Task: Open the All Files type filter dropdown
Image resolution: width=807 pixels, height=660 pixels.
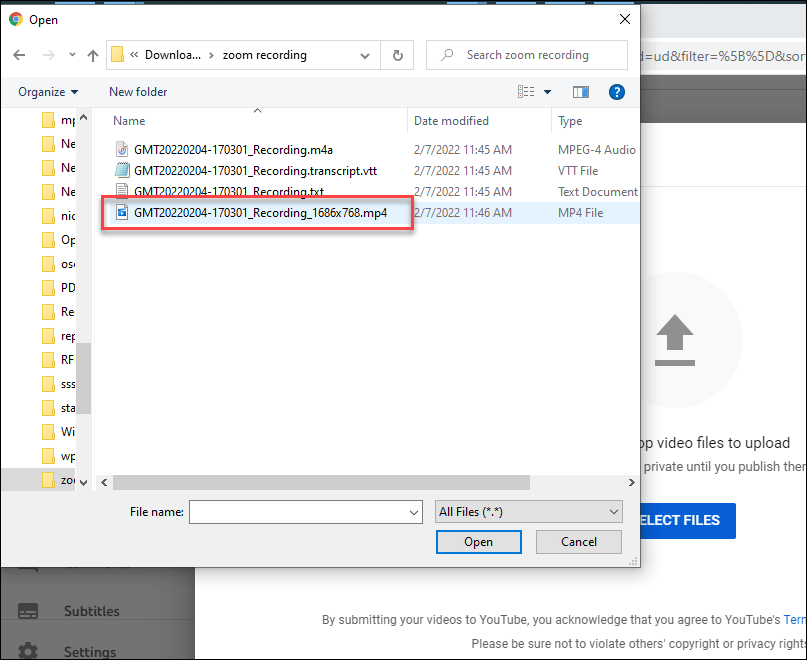Action: click(x=529, y=512)
